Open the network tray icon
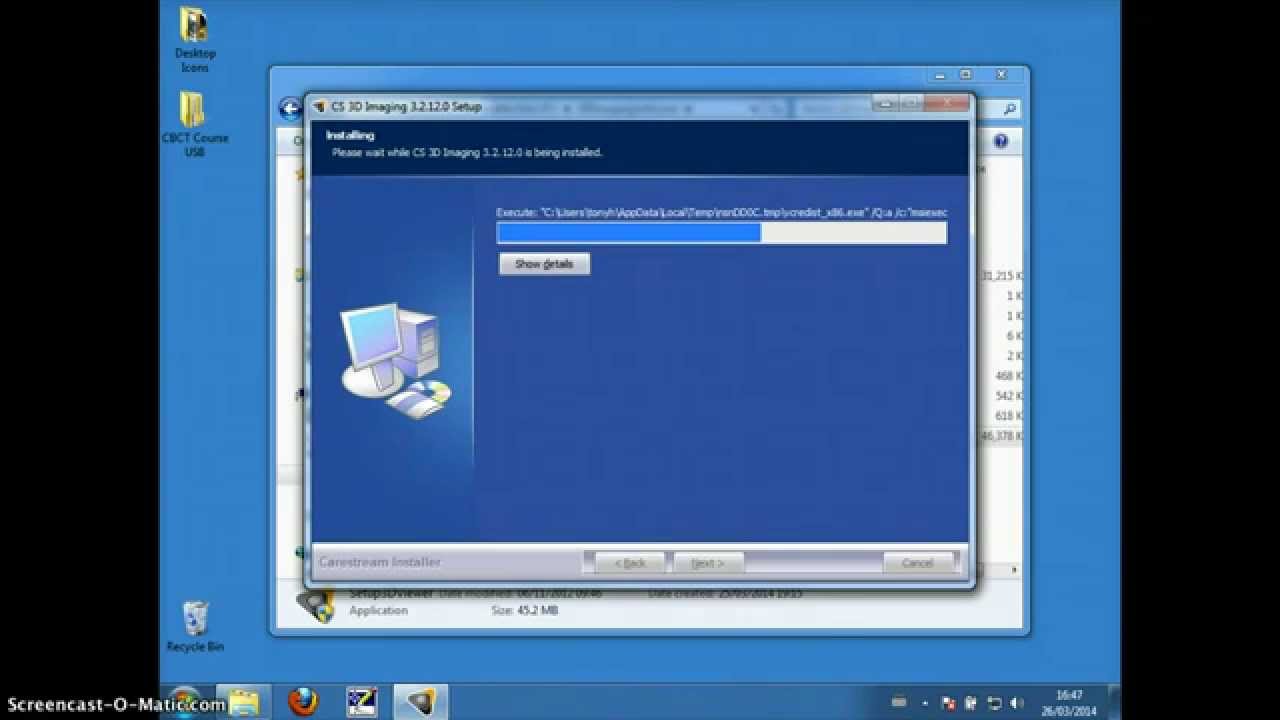 994,703
